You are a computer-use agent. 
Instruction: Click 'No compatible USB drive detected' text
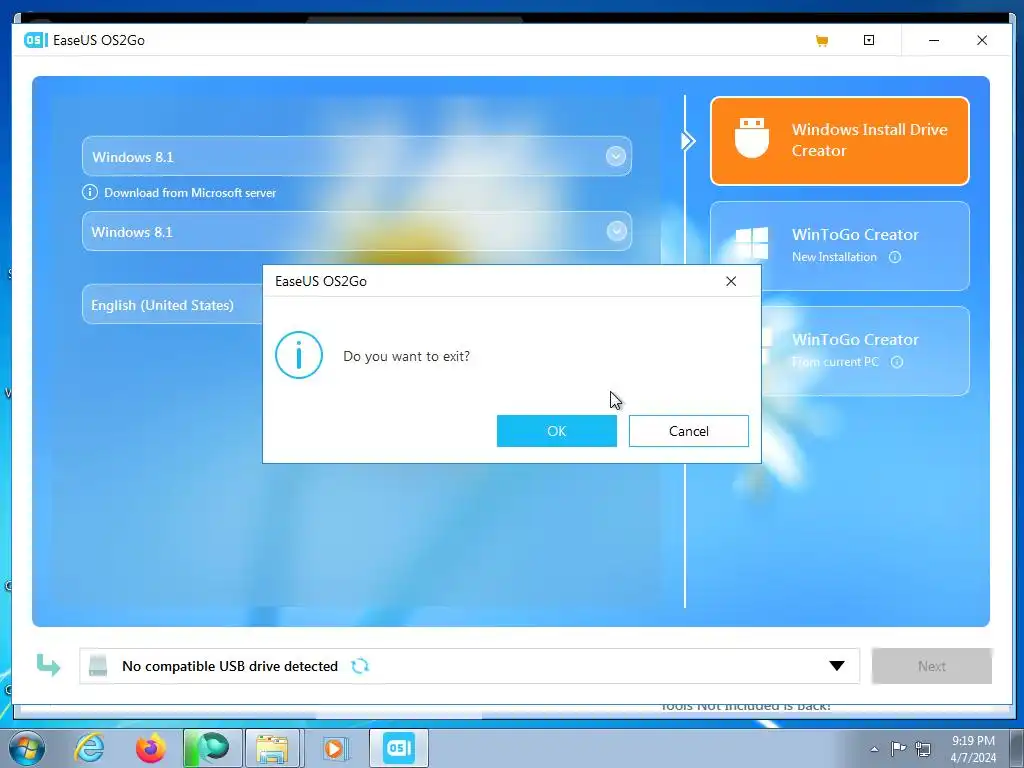[230, 666]
